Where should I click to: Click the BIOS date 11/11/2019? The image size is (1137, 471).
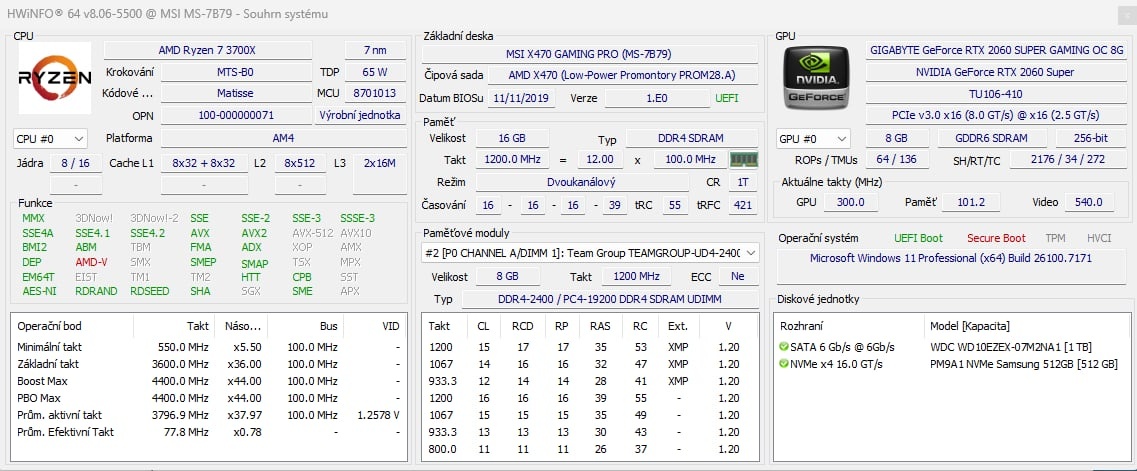521,98
